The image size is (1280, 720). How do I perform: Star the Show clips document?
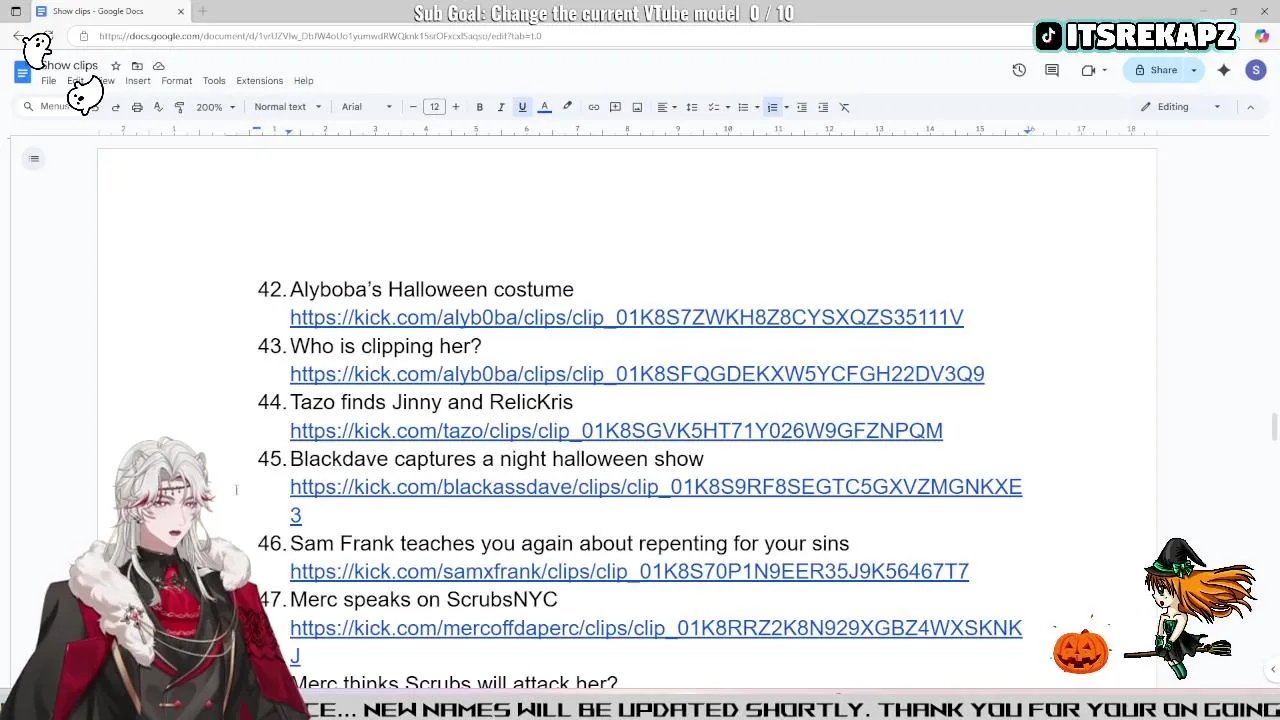pyautogui.click(x=116, y=66)
